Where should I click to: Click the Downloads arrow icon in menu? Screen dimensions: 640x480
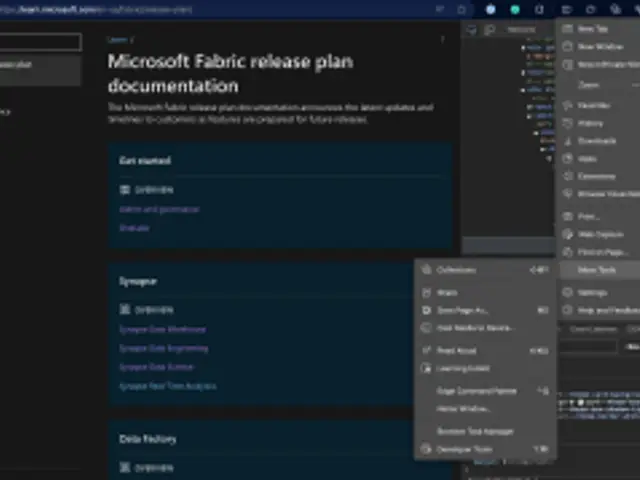click(567, 141)
